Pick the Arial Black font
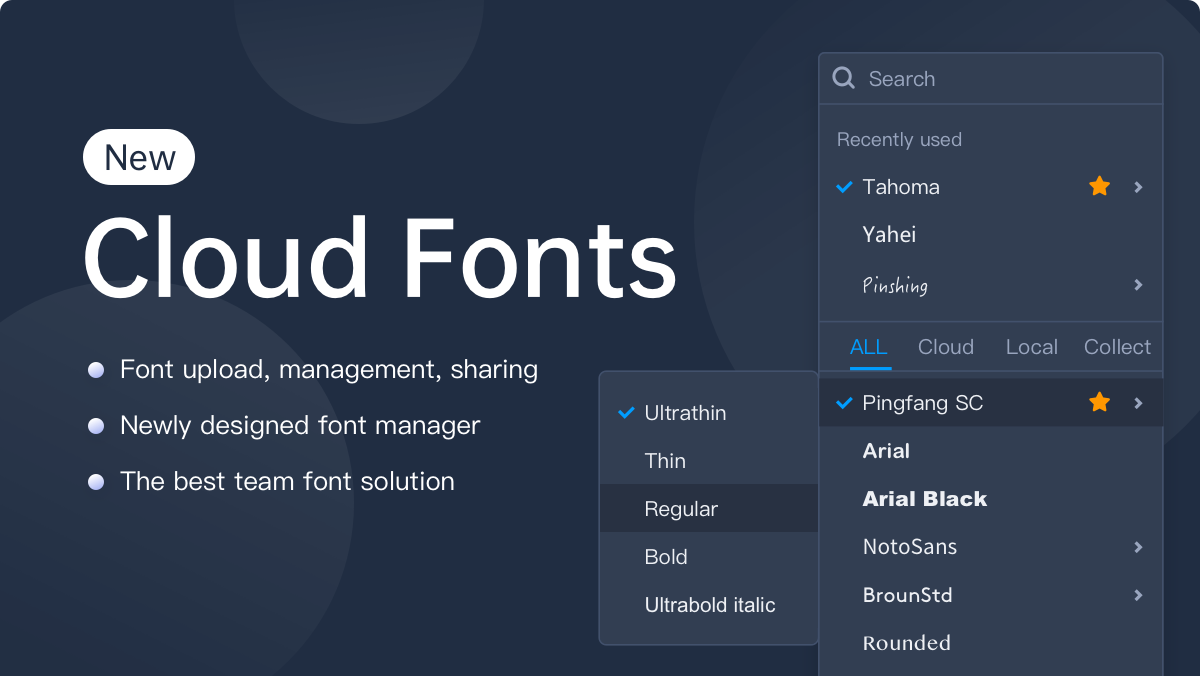Image resolution: width=1200 pixels, height=676 pixels. coord(924,499)
